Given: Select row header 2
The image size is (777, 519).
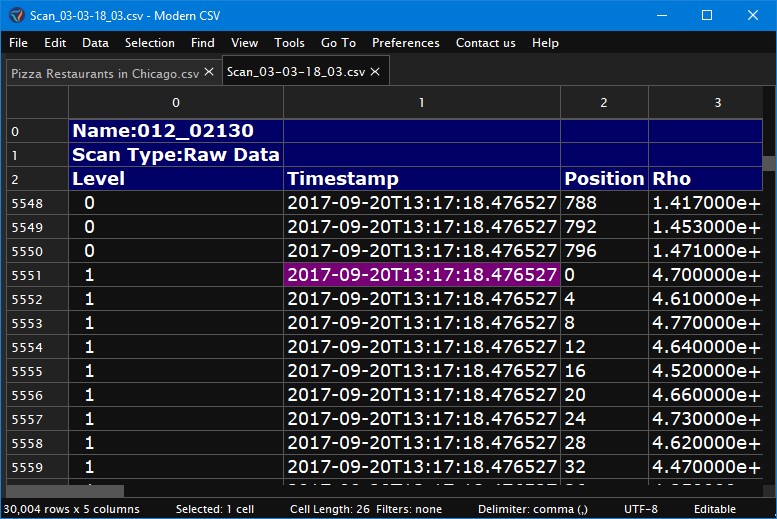Looking at the screenshot, I should [x=37, y=179].
